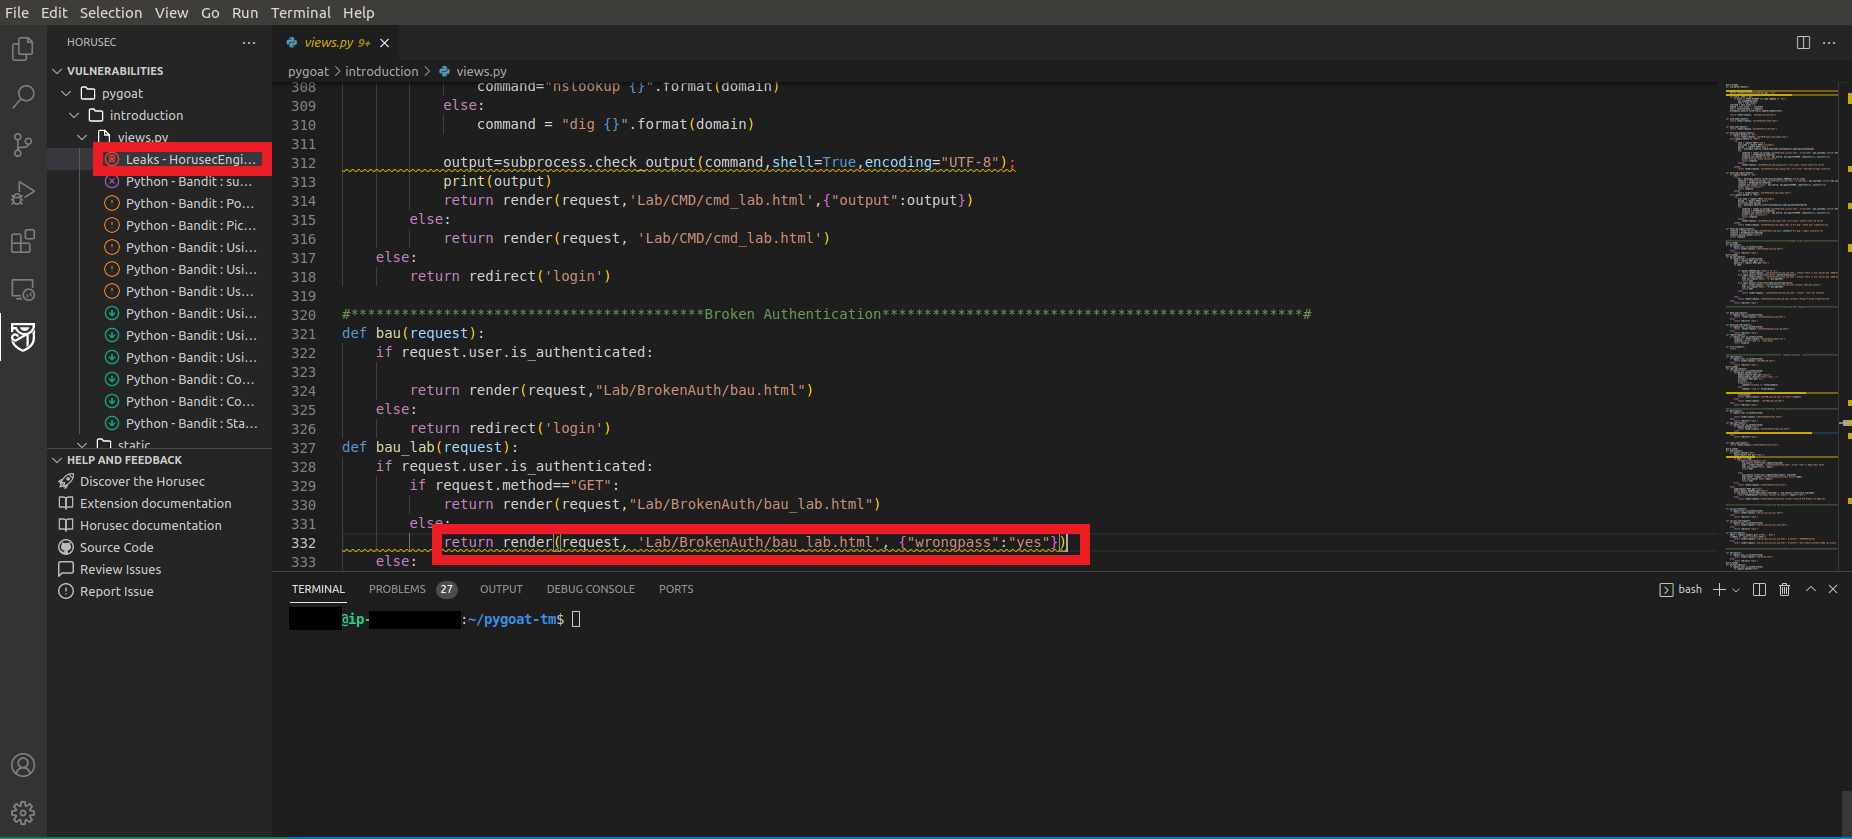Open the Selection menu
The height and width of the screenshot is (839, 1852).
pos(111,13)
